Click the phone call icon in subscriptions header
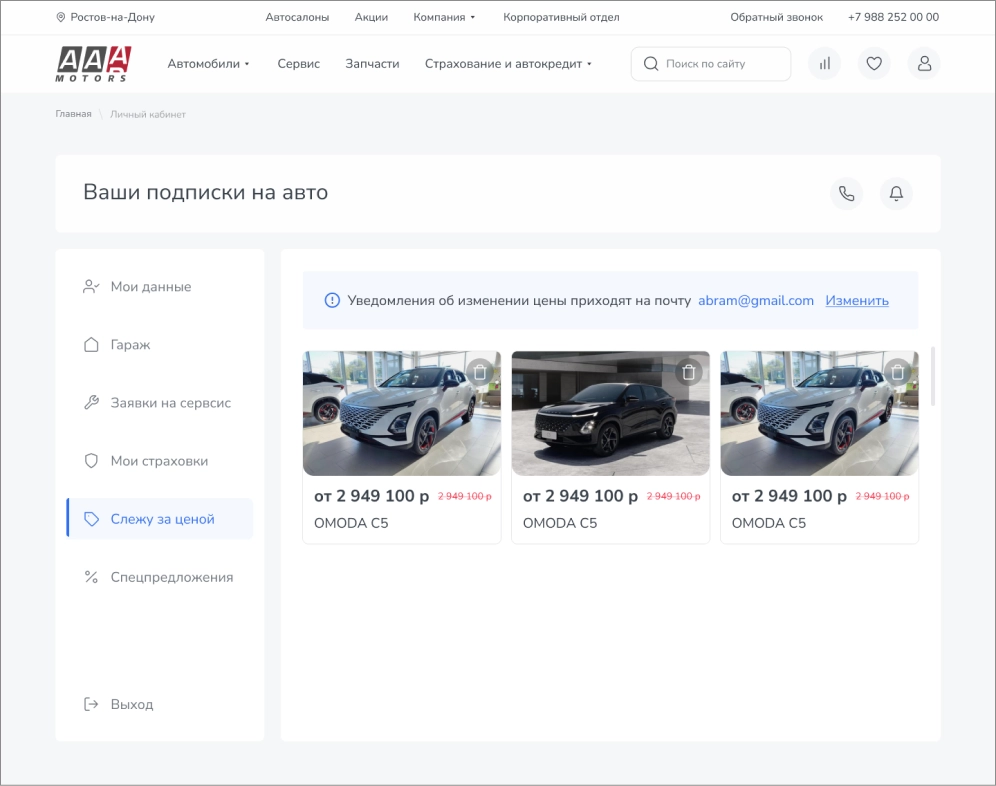996x786 pixels. pos(847,193)
